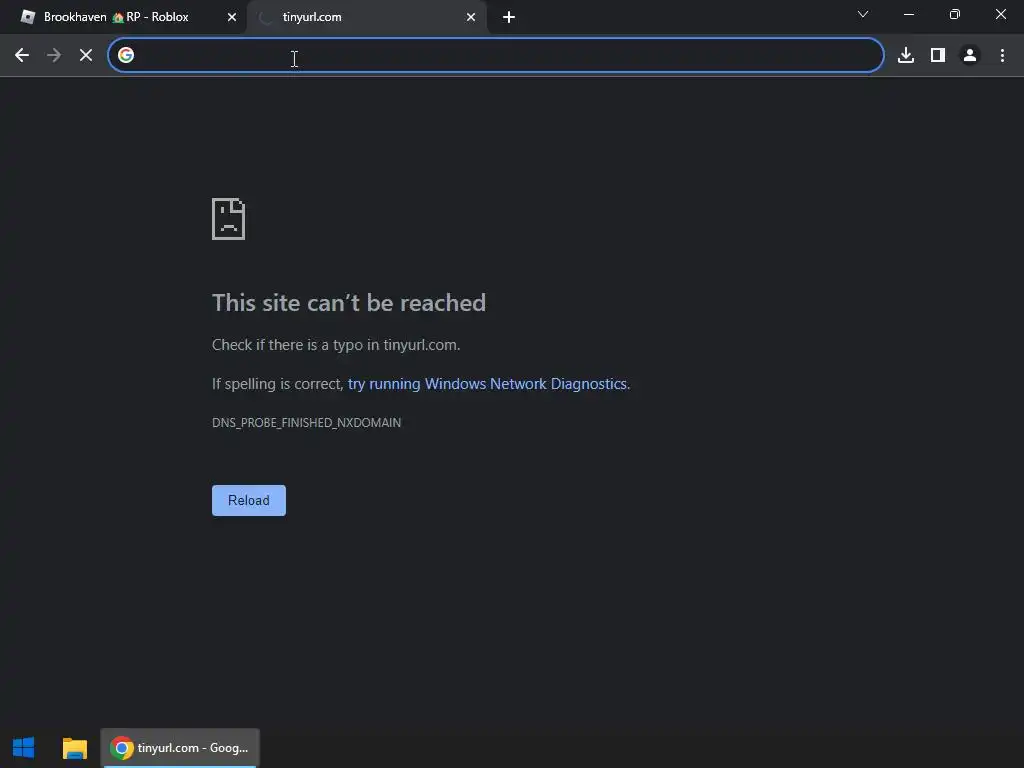Click the Roblox favicon on the first tab
The image size is (1024, 768).
28,17
